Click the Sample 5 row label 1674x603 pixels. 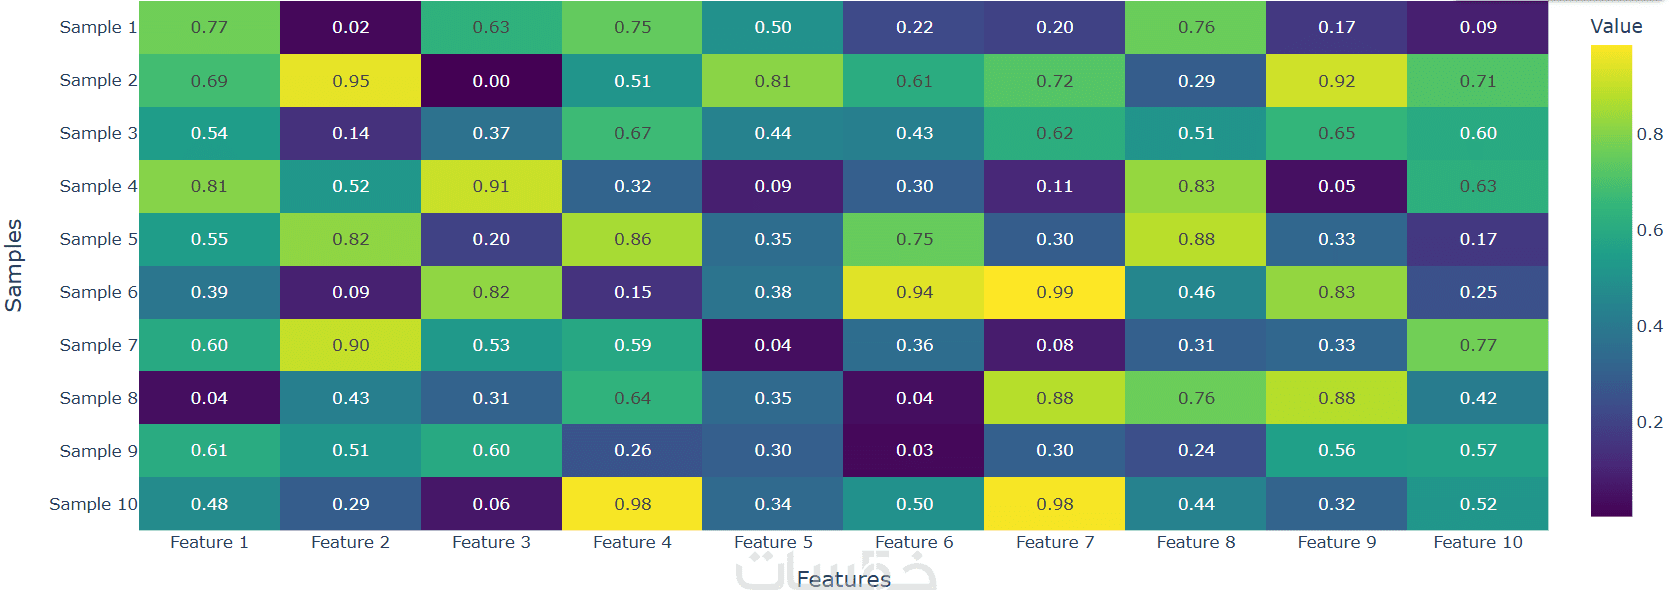pyautogui.click(x=98, y=239)
